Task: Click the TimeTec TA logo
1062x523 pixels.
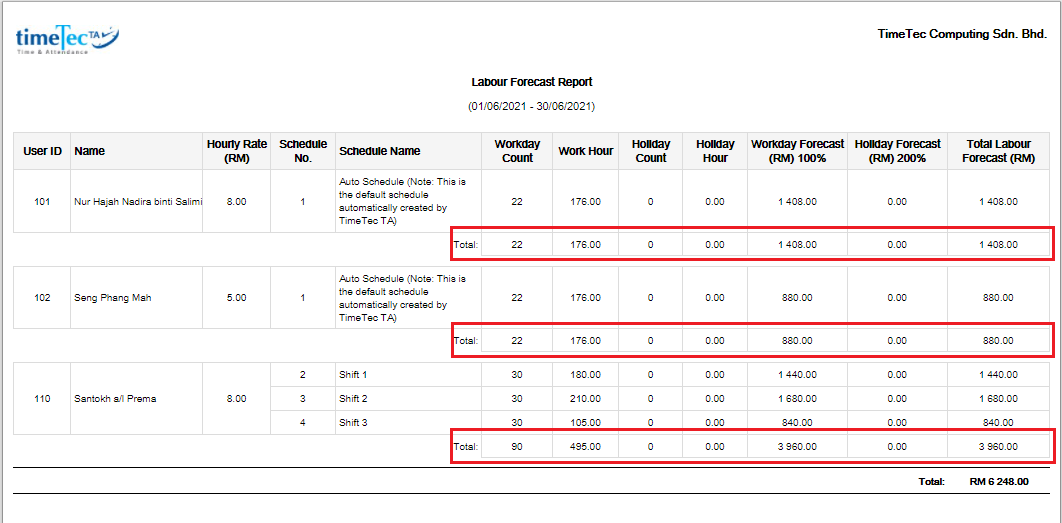Action: pyautogui.click(x=67, y=42)
